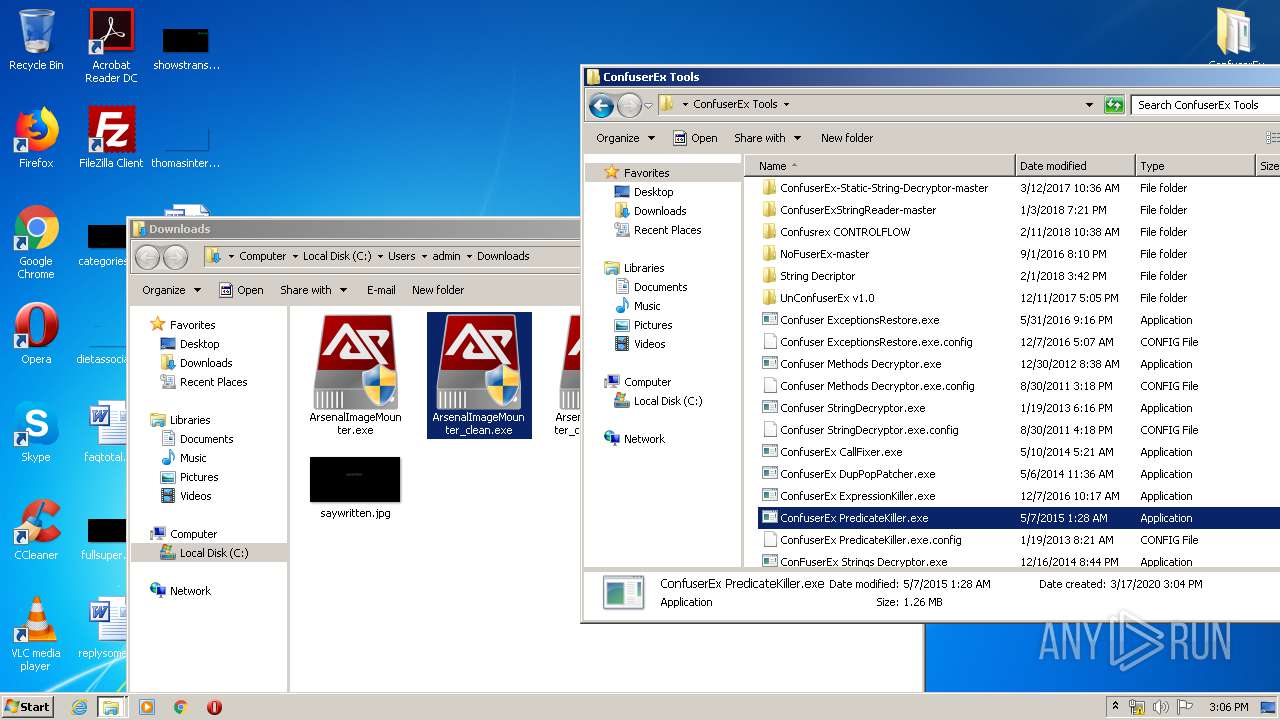
Task: Click Back button in ConfuserEx Tools window
Action: click(x=601, y=104)
